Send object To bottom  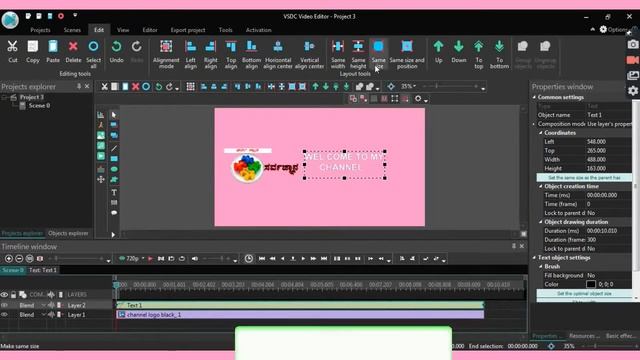click(499, 54)
